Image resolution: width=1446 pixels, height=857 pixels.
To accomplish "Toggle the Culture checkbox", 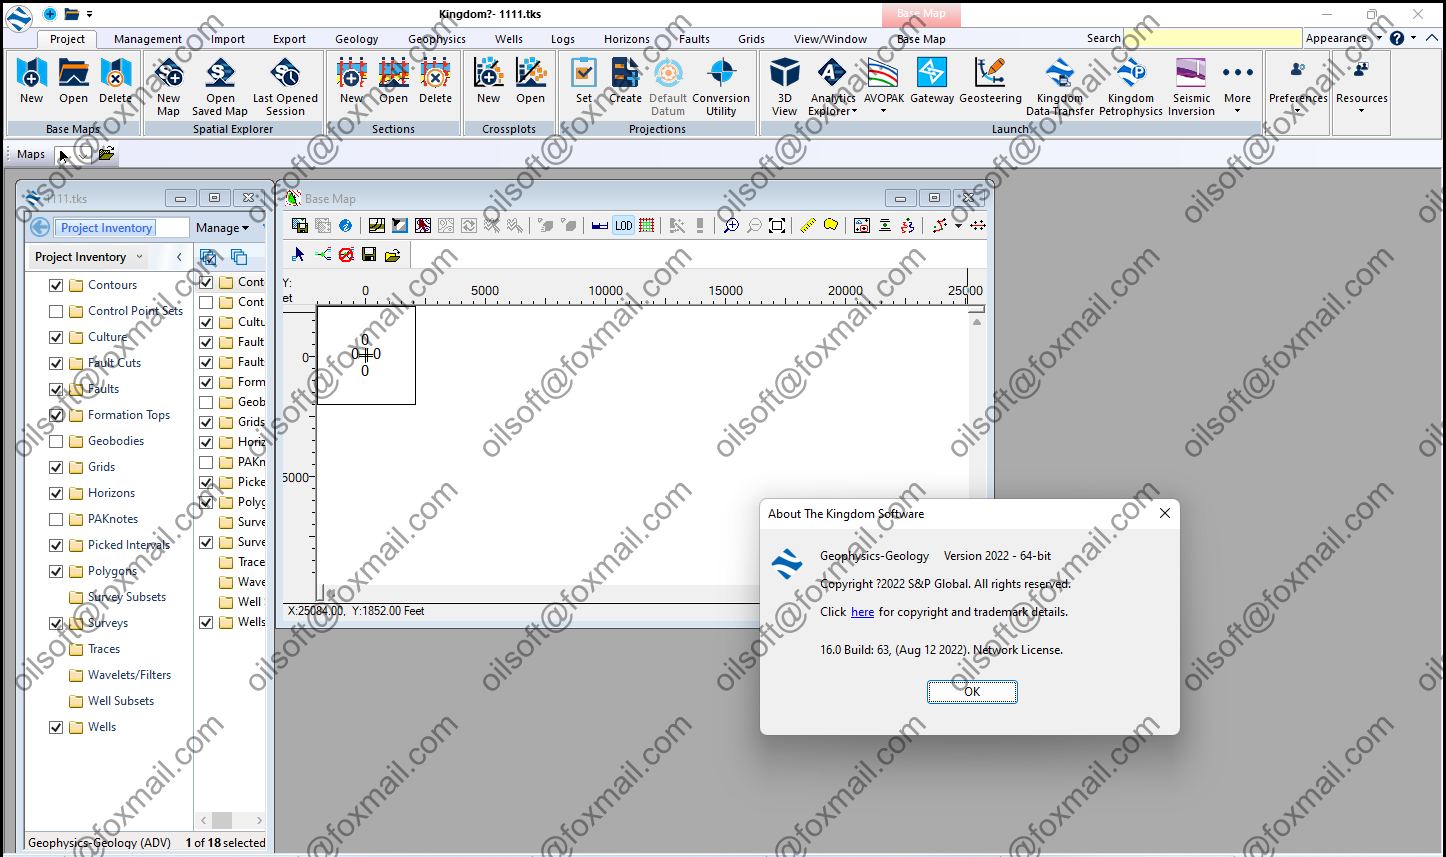I will click(x=56, y=337).
